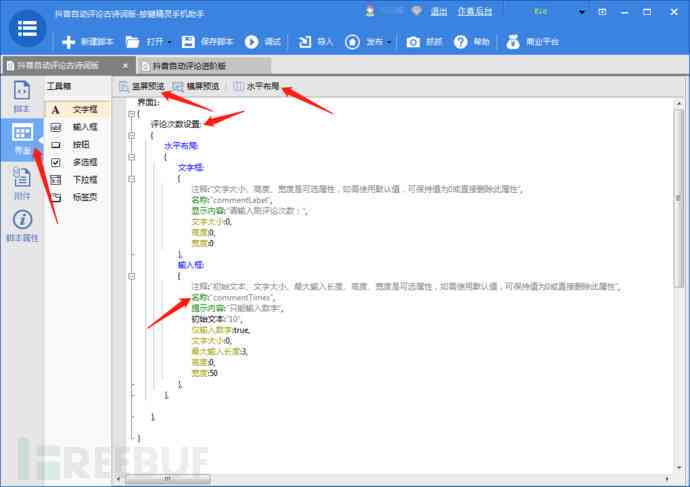Click the user avatar icon in title bar
The image size is (690, 487).
(x=370, y=11)
